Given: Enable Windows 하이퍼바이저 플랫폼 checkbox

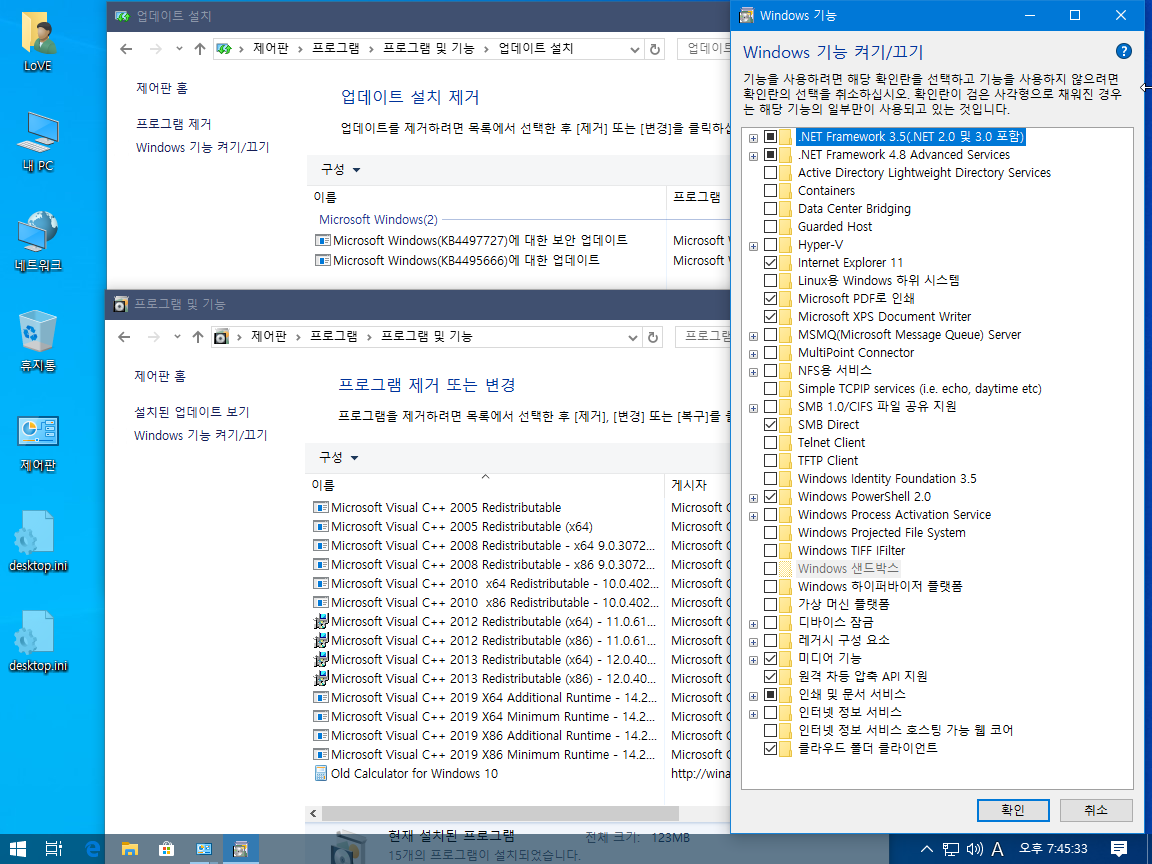Looking at the screenshot, I should [x=770, y=586].
